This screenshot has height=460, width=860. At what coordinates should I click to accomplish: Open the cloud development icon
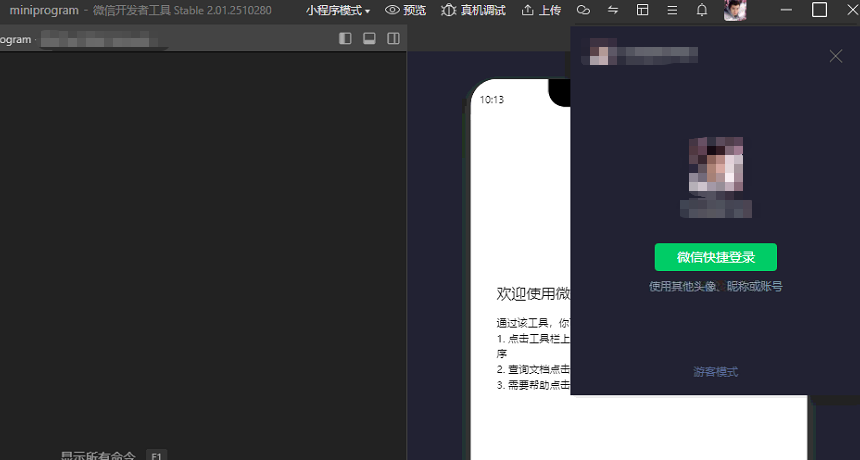pos(583,10)
